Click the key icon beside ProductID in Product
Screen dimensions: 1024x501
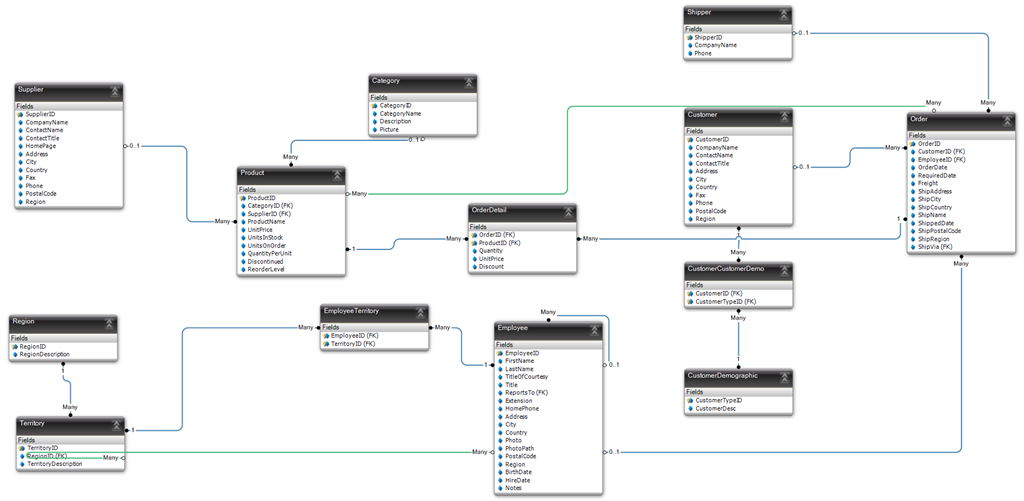(x=243, y=198)
